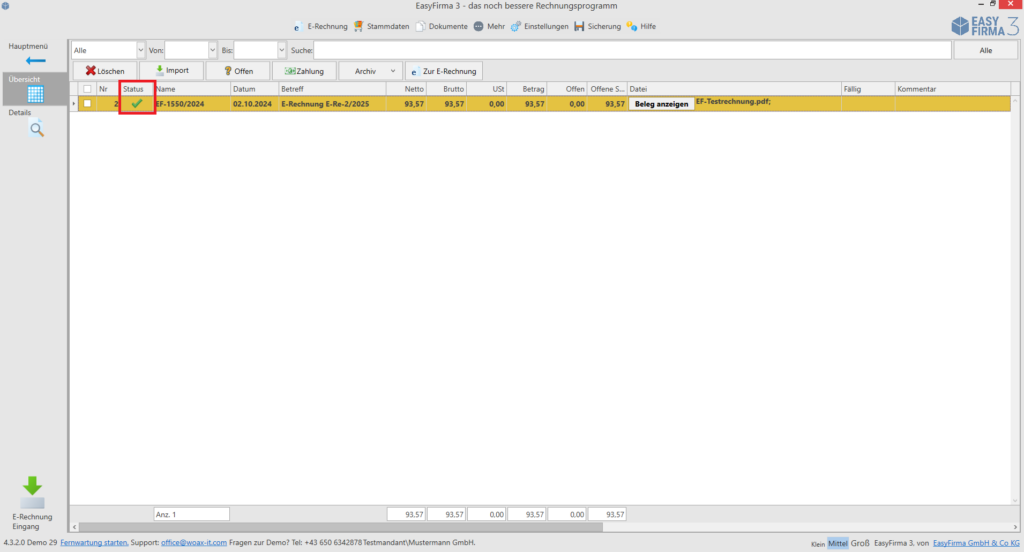This screenshot has height=552, width=1024.
Task: Set font size to Klein
Action: (x=818, y=544)
